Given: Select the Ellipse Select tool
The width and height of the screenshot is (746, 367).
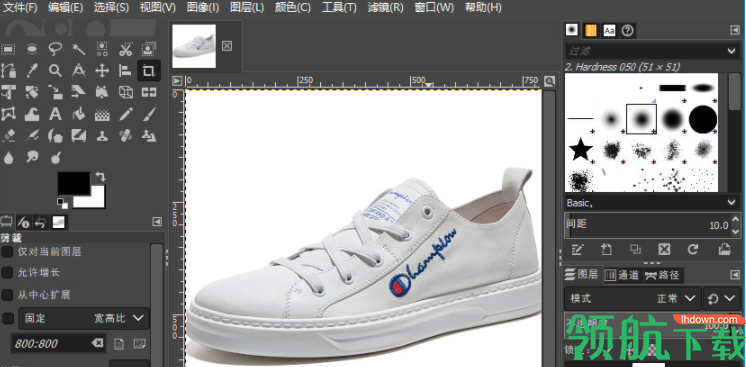Looking at the screenshot, I should [32, 49].
